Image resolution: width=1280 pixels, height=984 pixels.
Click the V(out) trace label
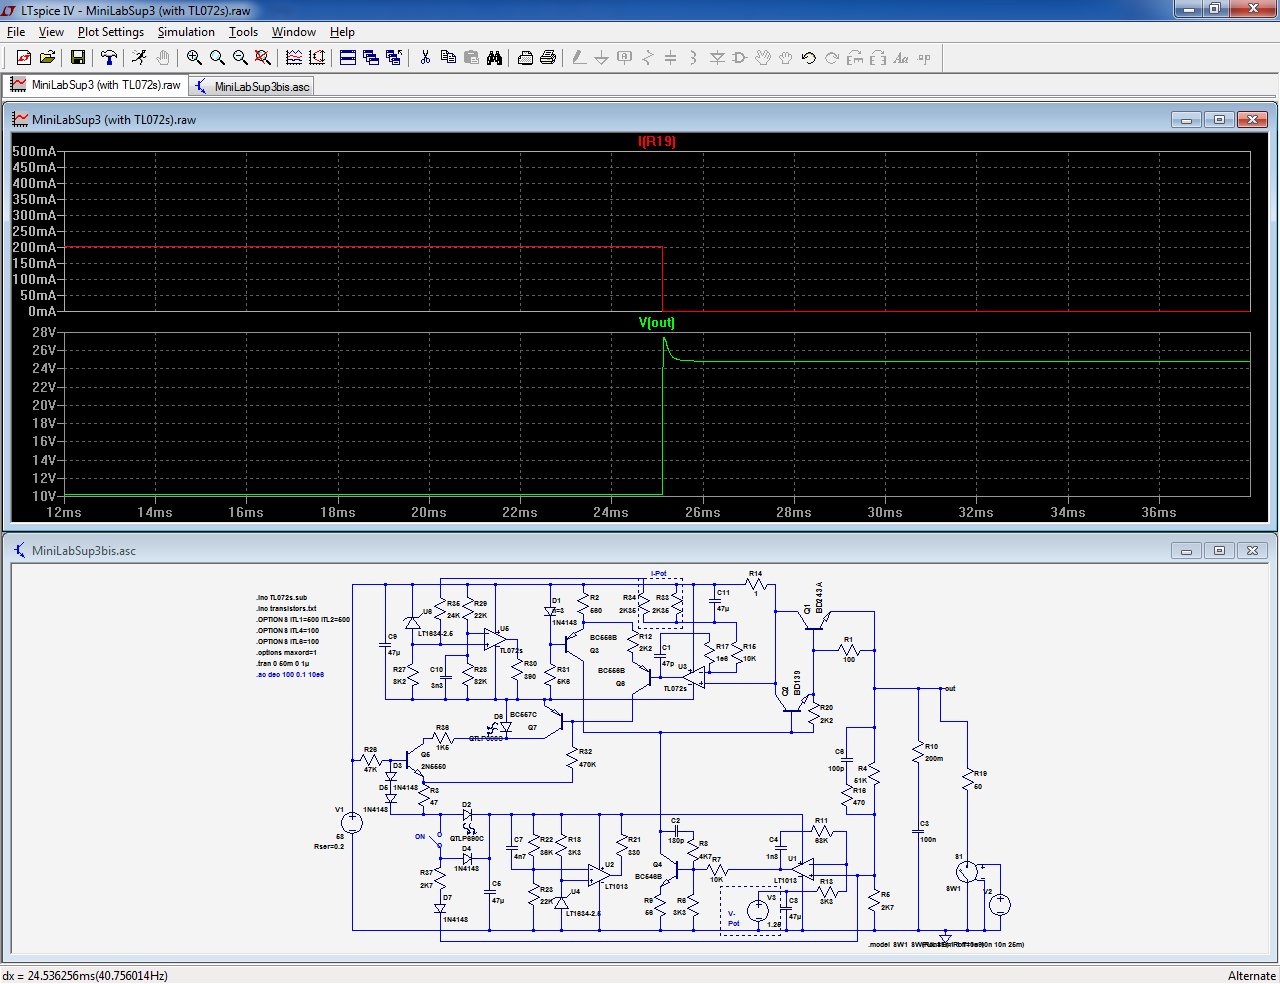[x=657, y=322]
